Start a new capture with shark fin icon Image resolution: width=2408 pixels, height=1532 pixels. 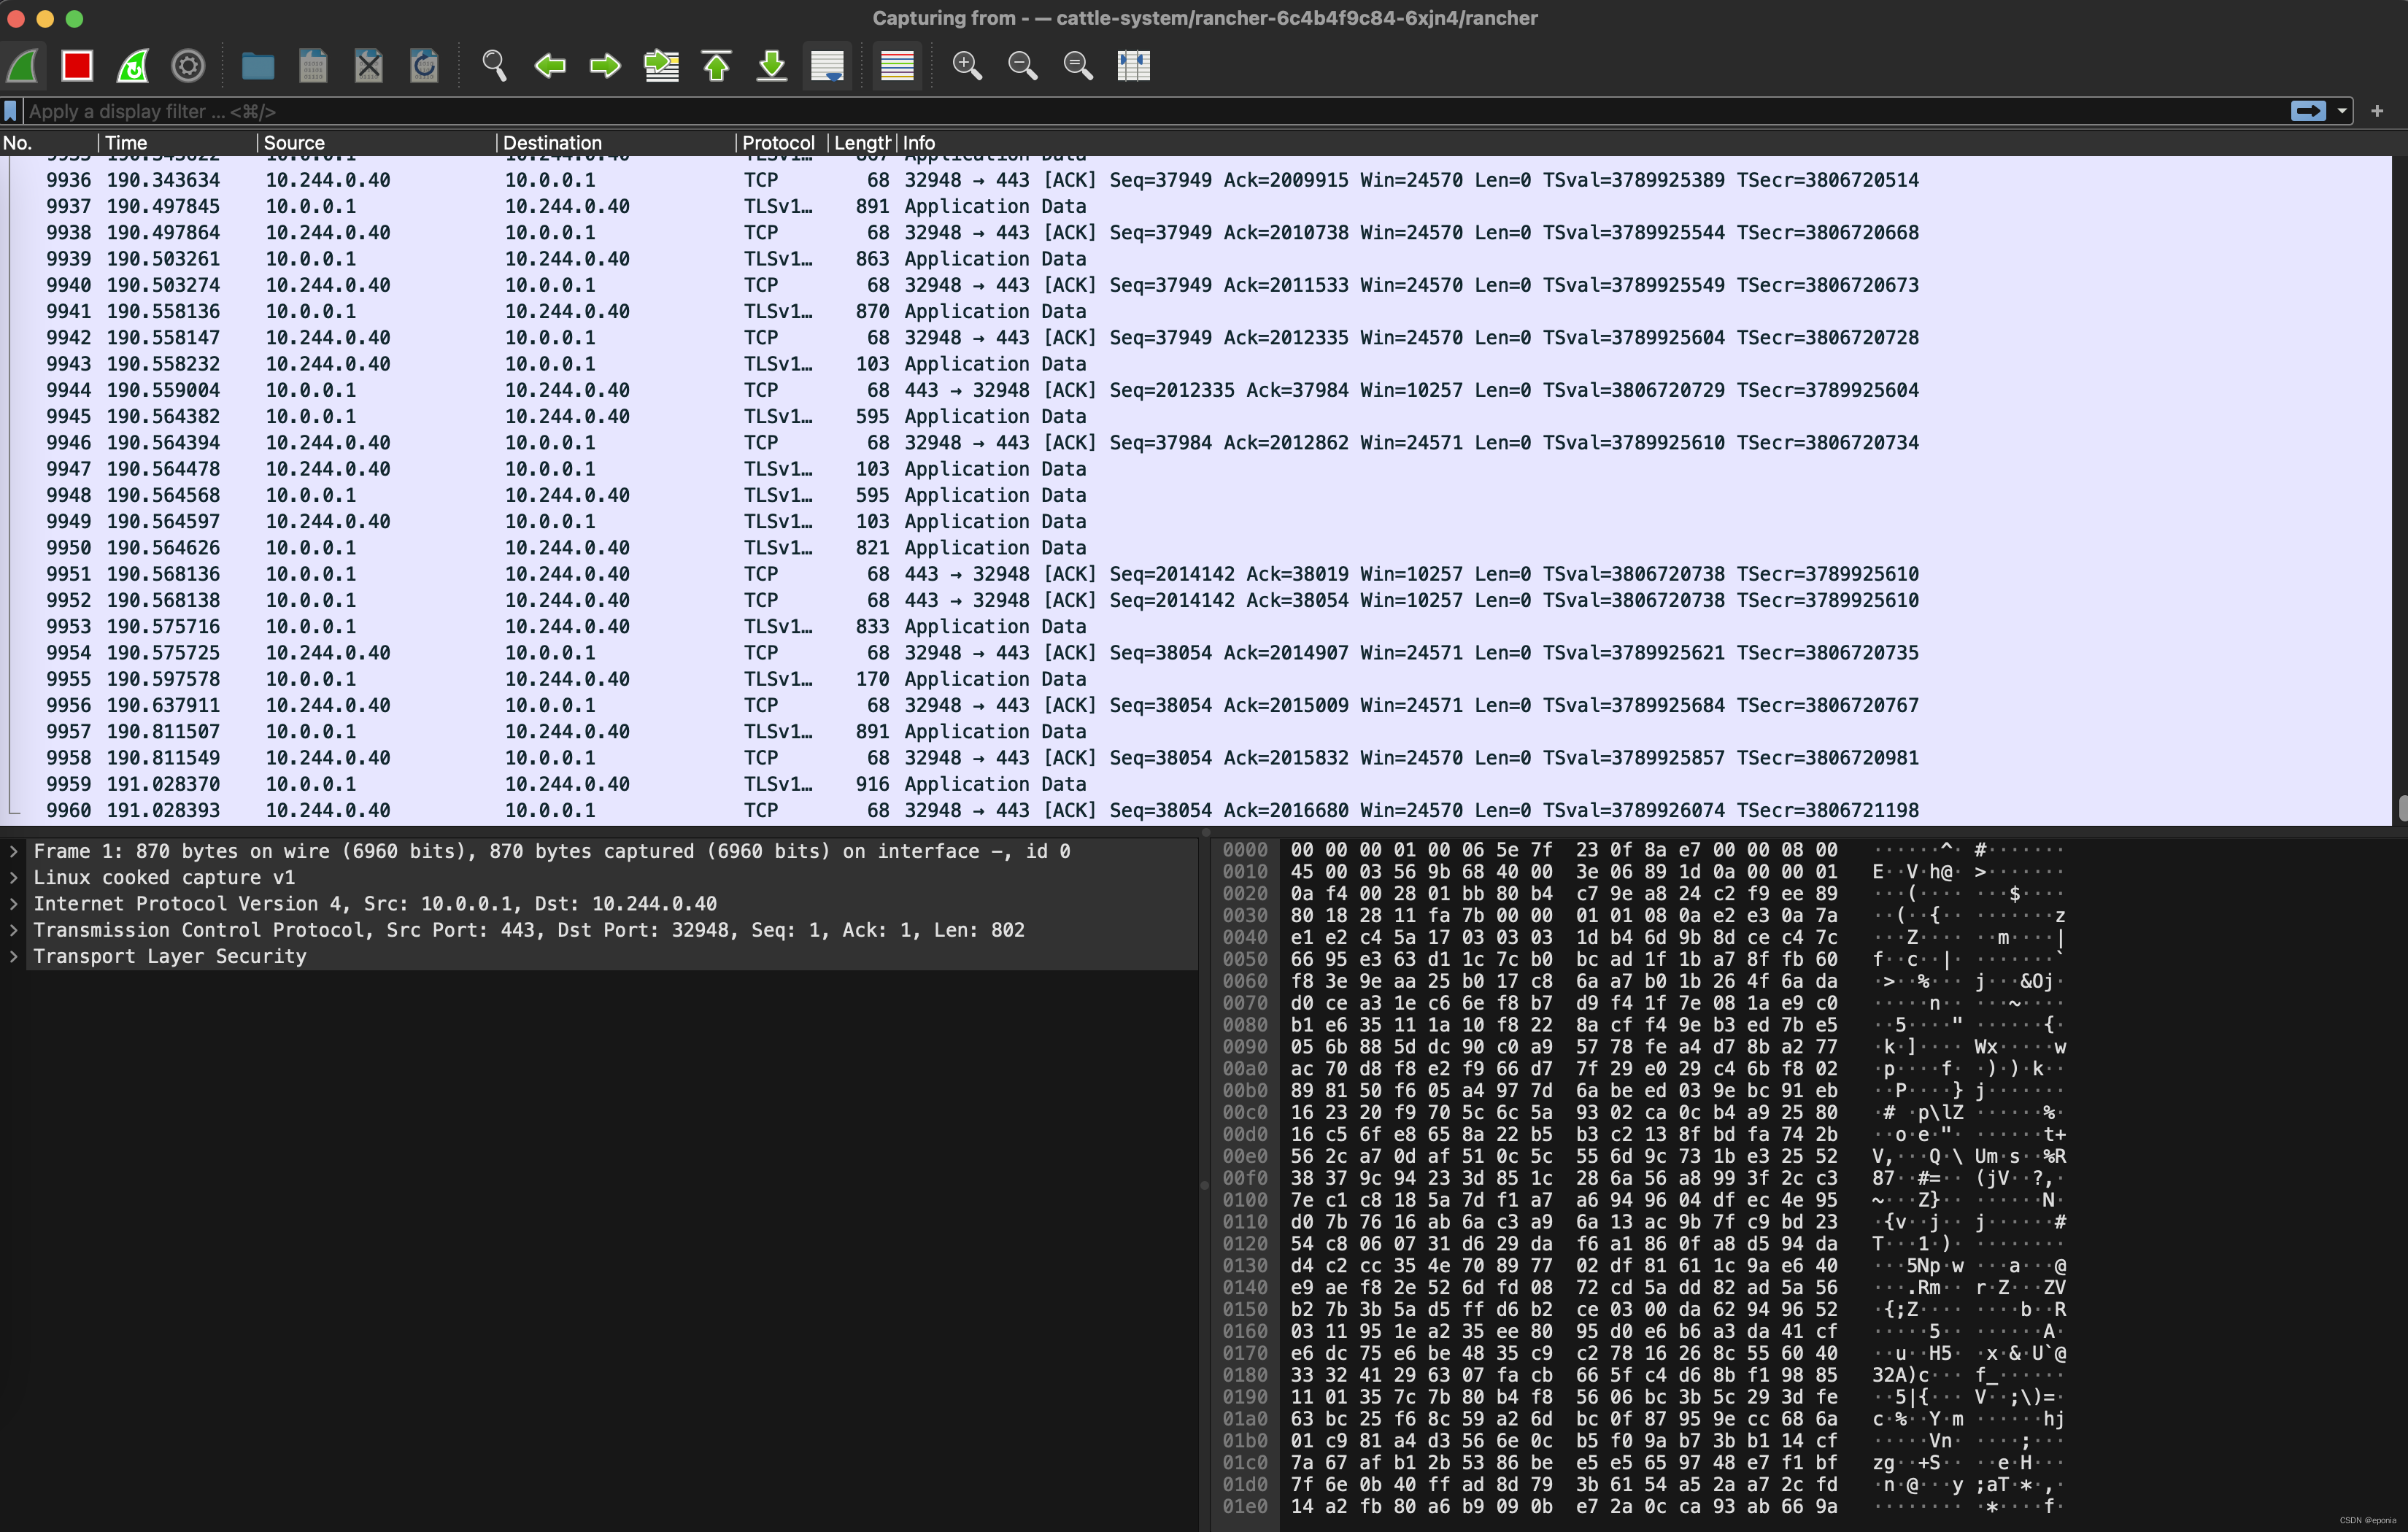click(23, 66)
